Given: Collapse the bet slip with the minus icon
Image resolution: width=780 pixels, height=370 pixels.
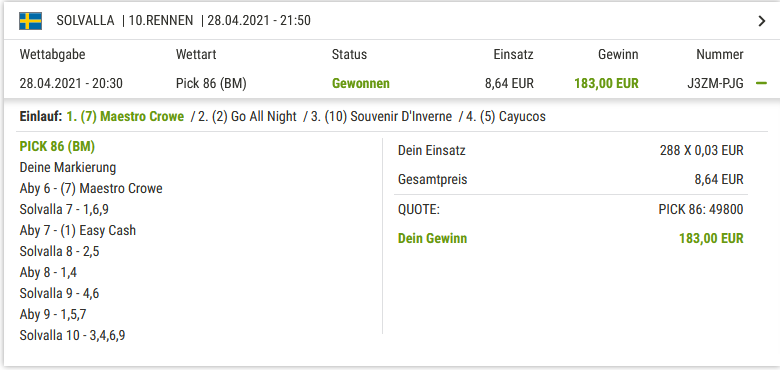Looking at the screenshot, I should click(x=761, y=84).
